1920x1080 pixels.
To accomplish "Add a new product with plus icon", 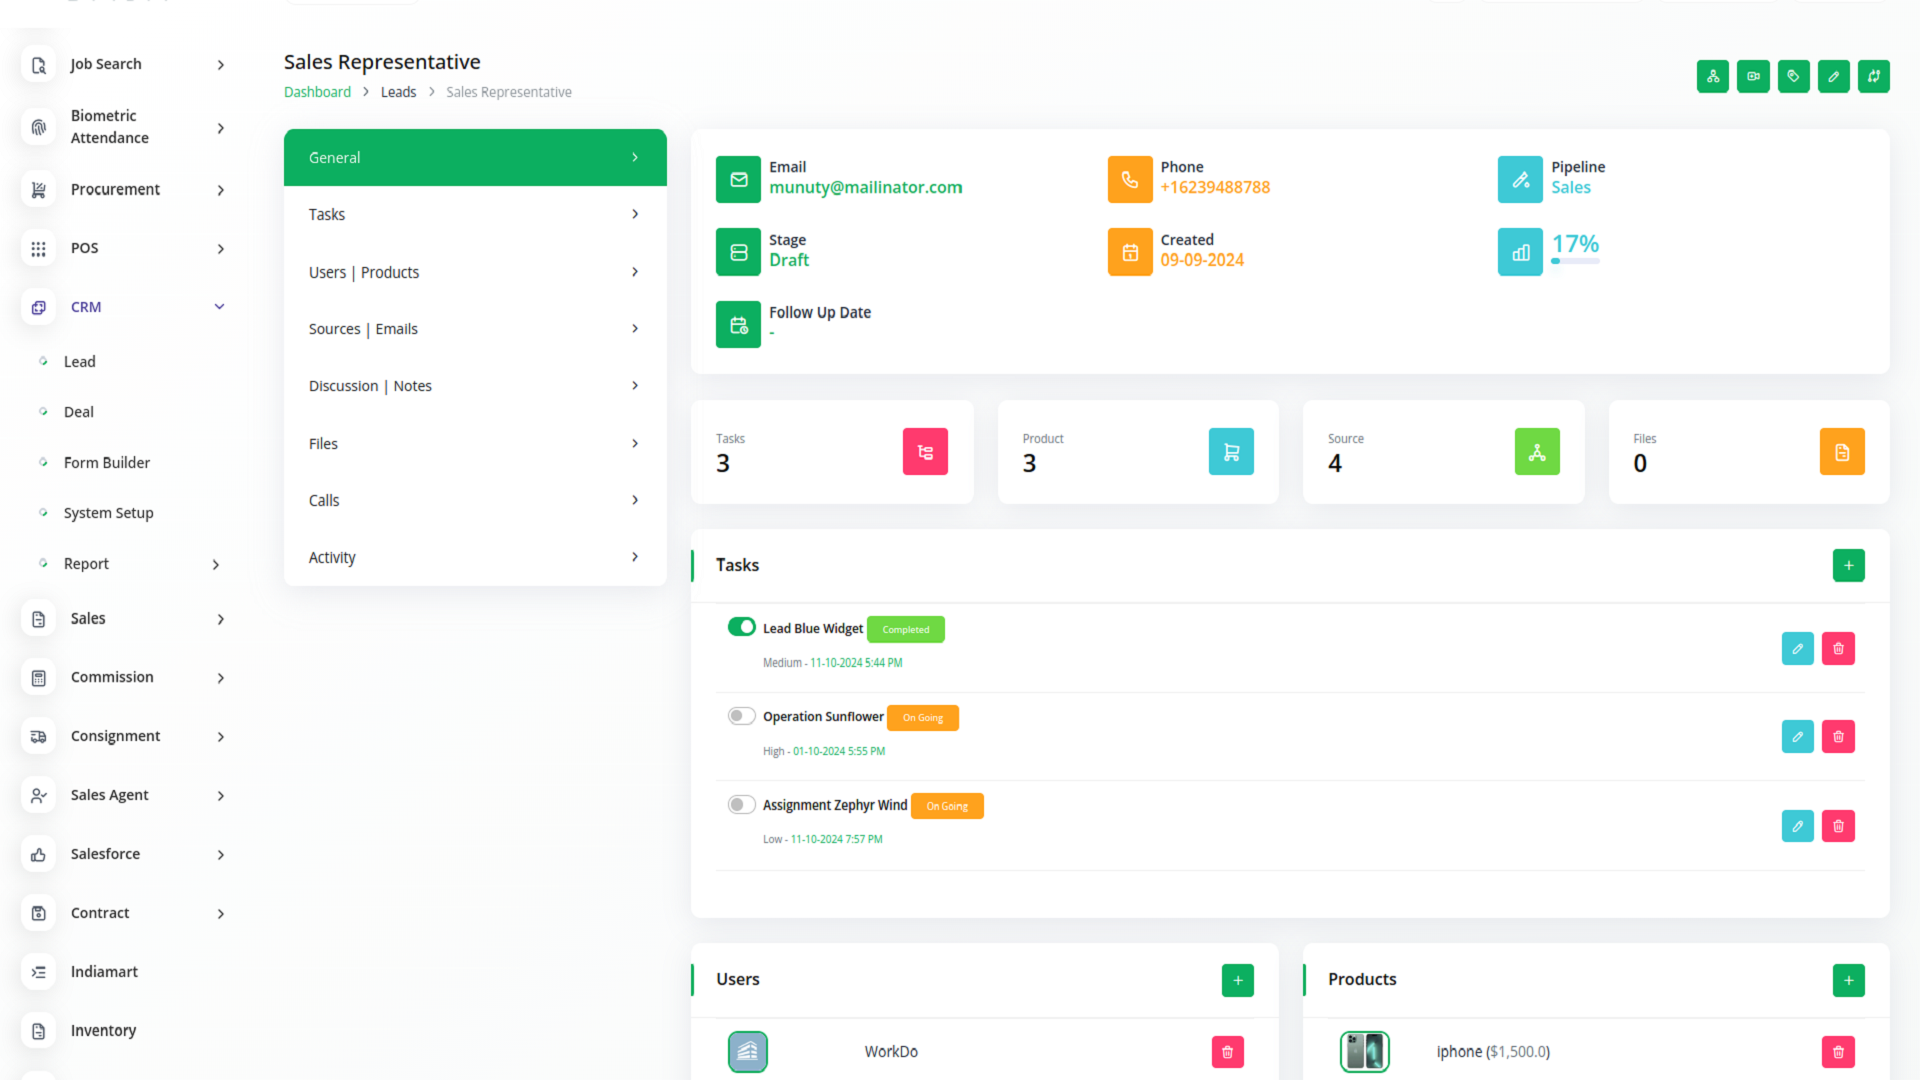I will pos(1848,980).
